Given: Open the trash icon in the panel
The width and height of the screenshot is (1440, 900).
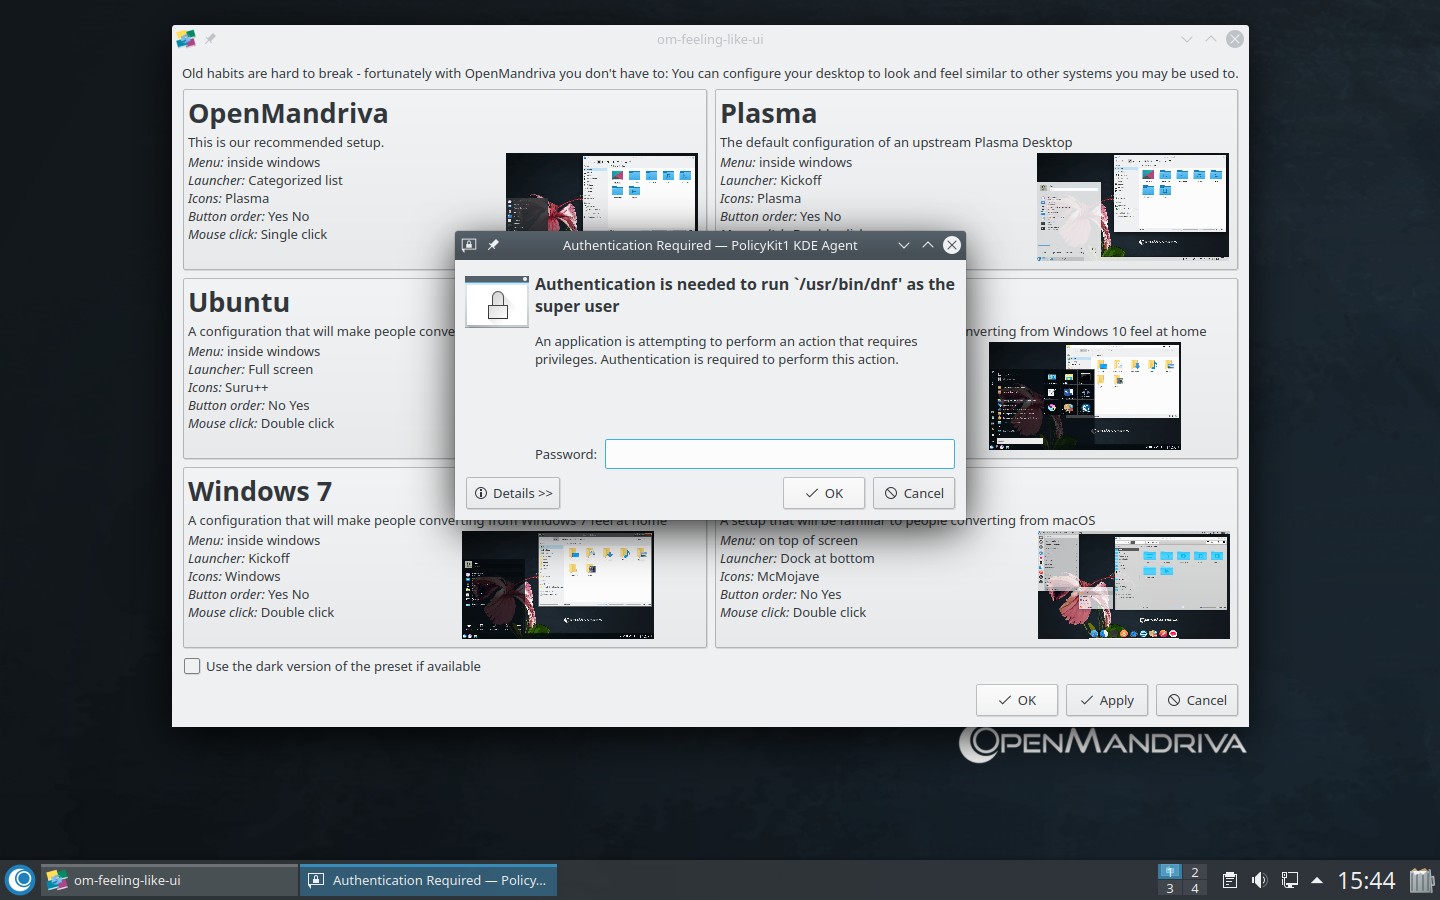Looking at the screenshot, I should pos(1422,880).
